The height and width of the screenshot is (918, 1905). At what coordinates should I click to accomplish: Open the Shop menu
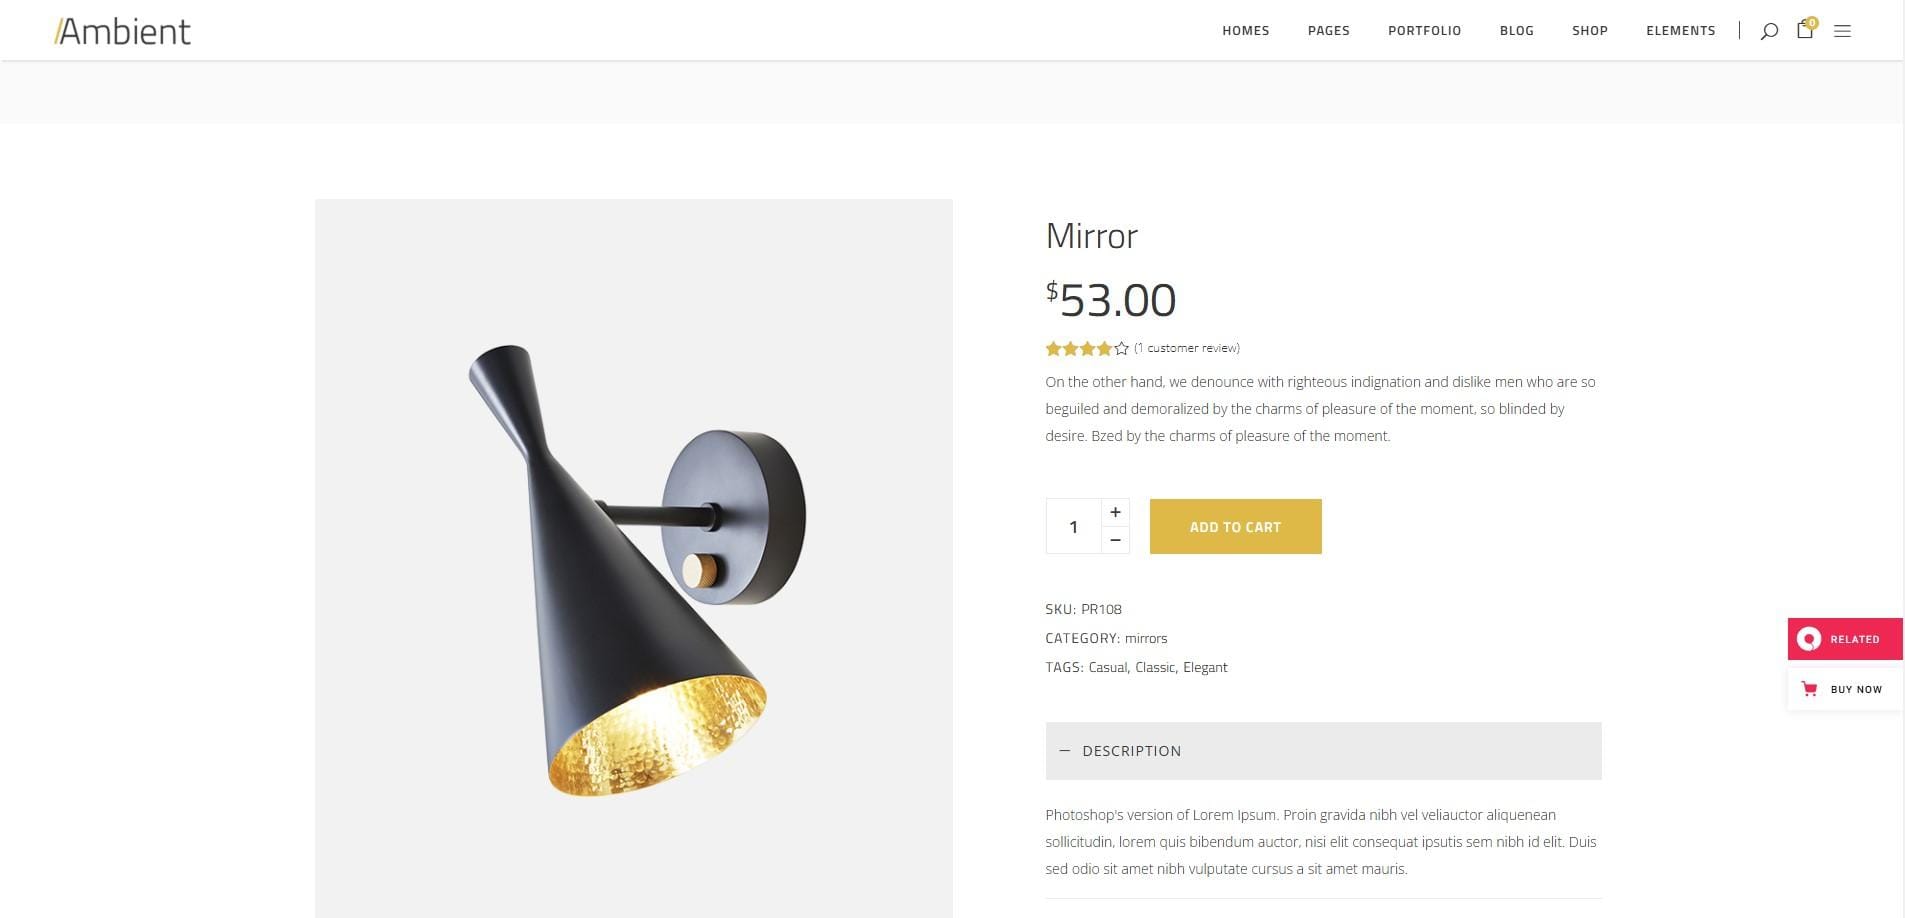[1590, 31]
